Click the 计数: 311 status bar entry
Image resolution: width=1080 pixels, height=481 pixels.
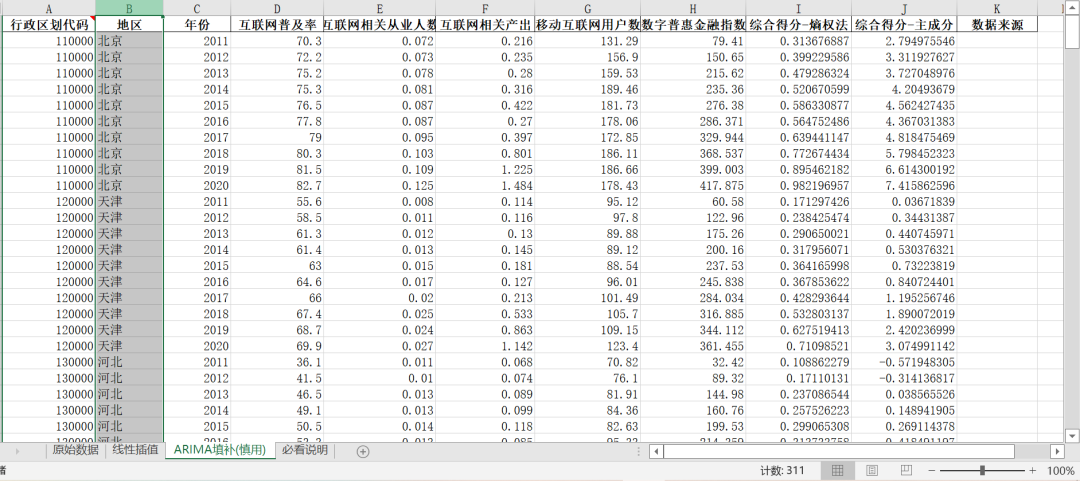click(782, 471)
